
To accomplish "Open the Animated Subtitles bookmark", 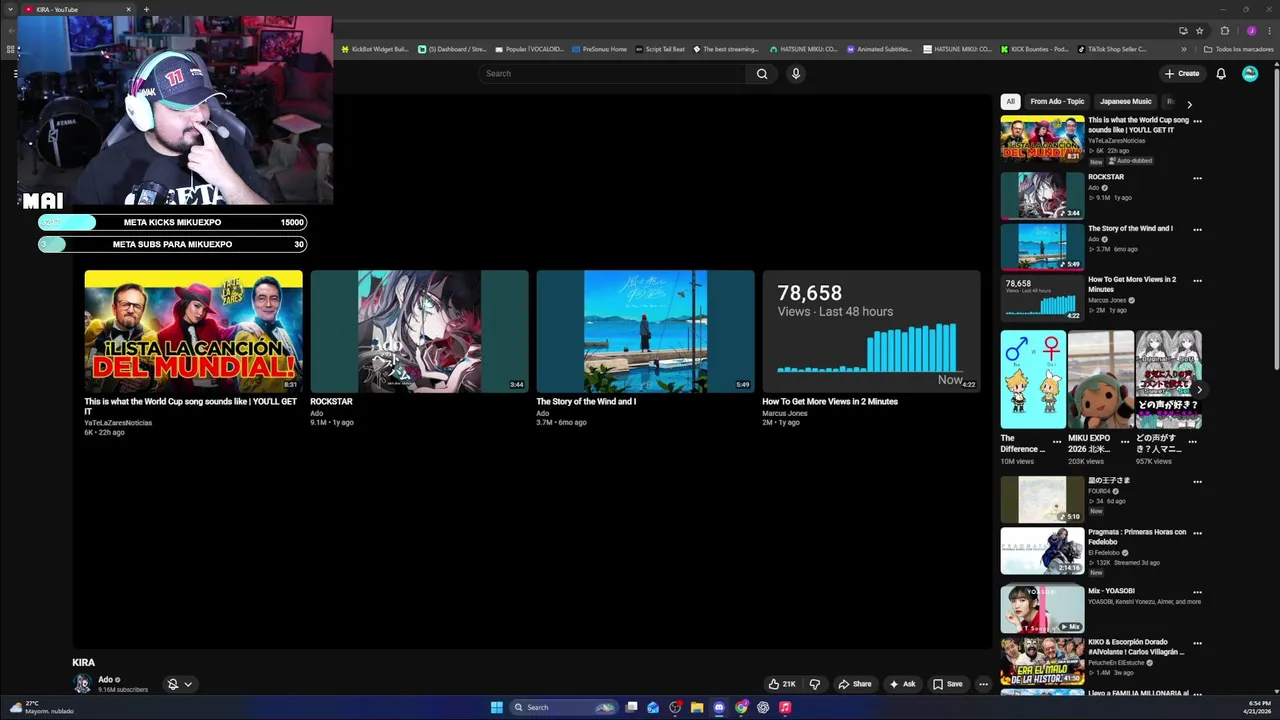I will point(879,49).
